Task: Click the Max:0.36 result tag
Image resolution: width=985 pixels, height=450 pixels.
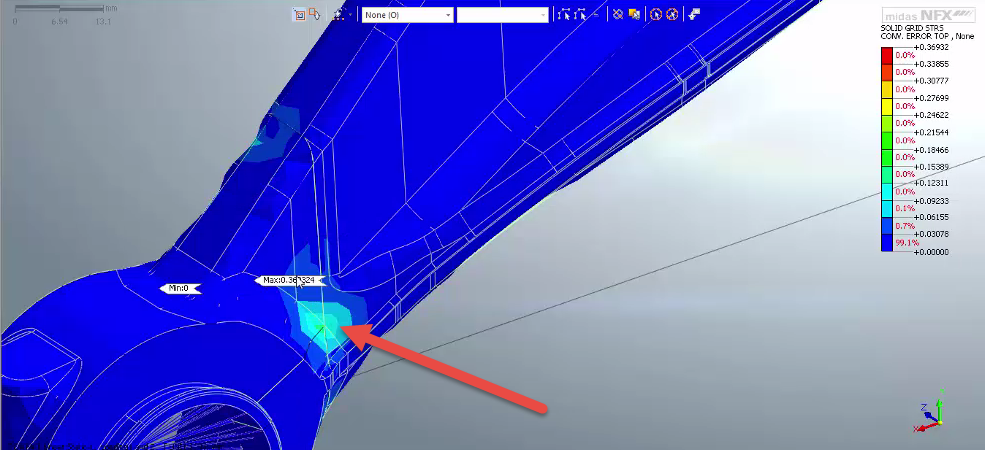Action: coord(289,280)
